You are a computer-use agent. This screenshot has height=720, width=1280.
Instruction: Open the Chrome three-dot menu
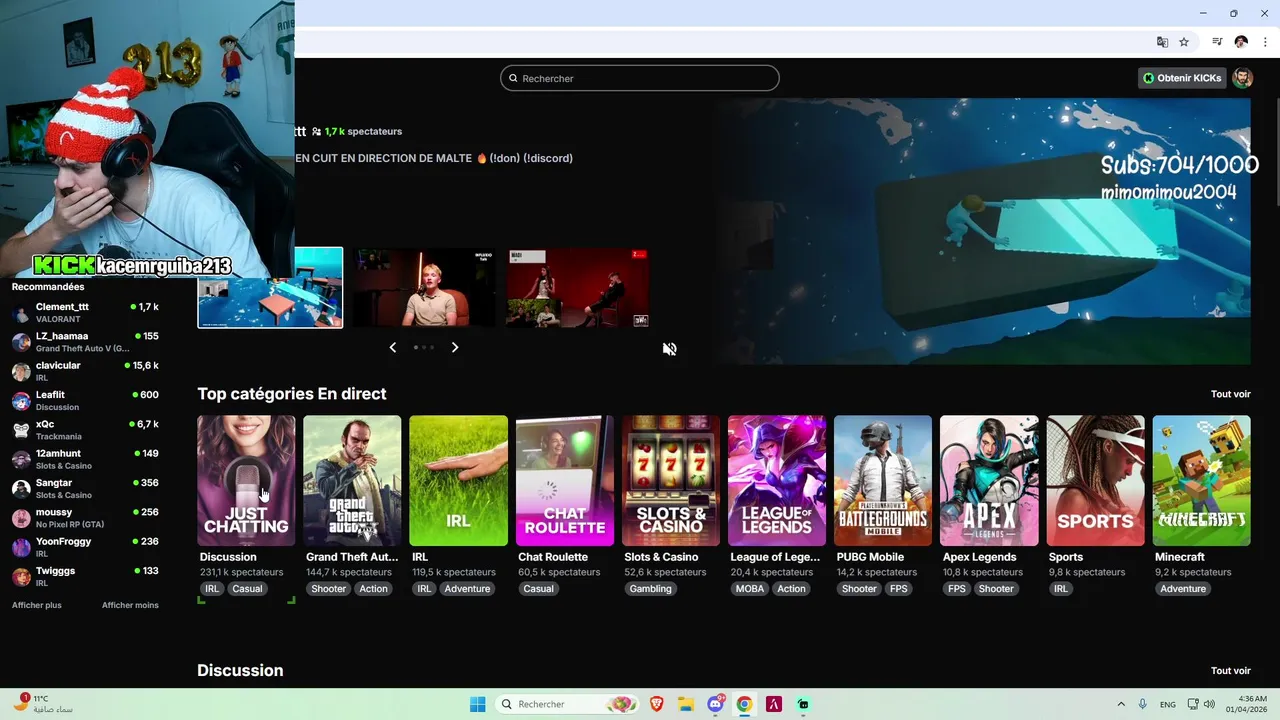[x=1265, y=42]
